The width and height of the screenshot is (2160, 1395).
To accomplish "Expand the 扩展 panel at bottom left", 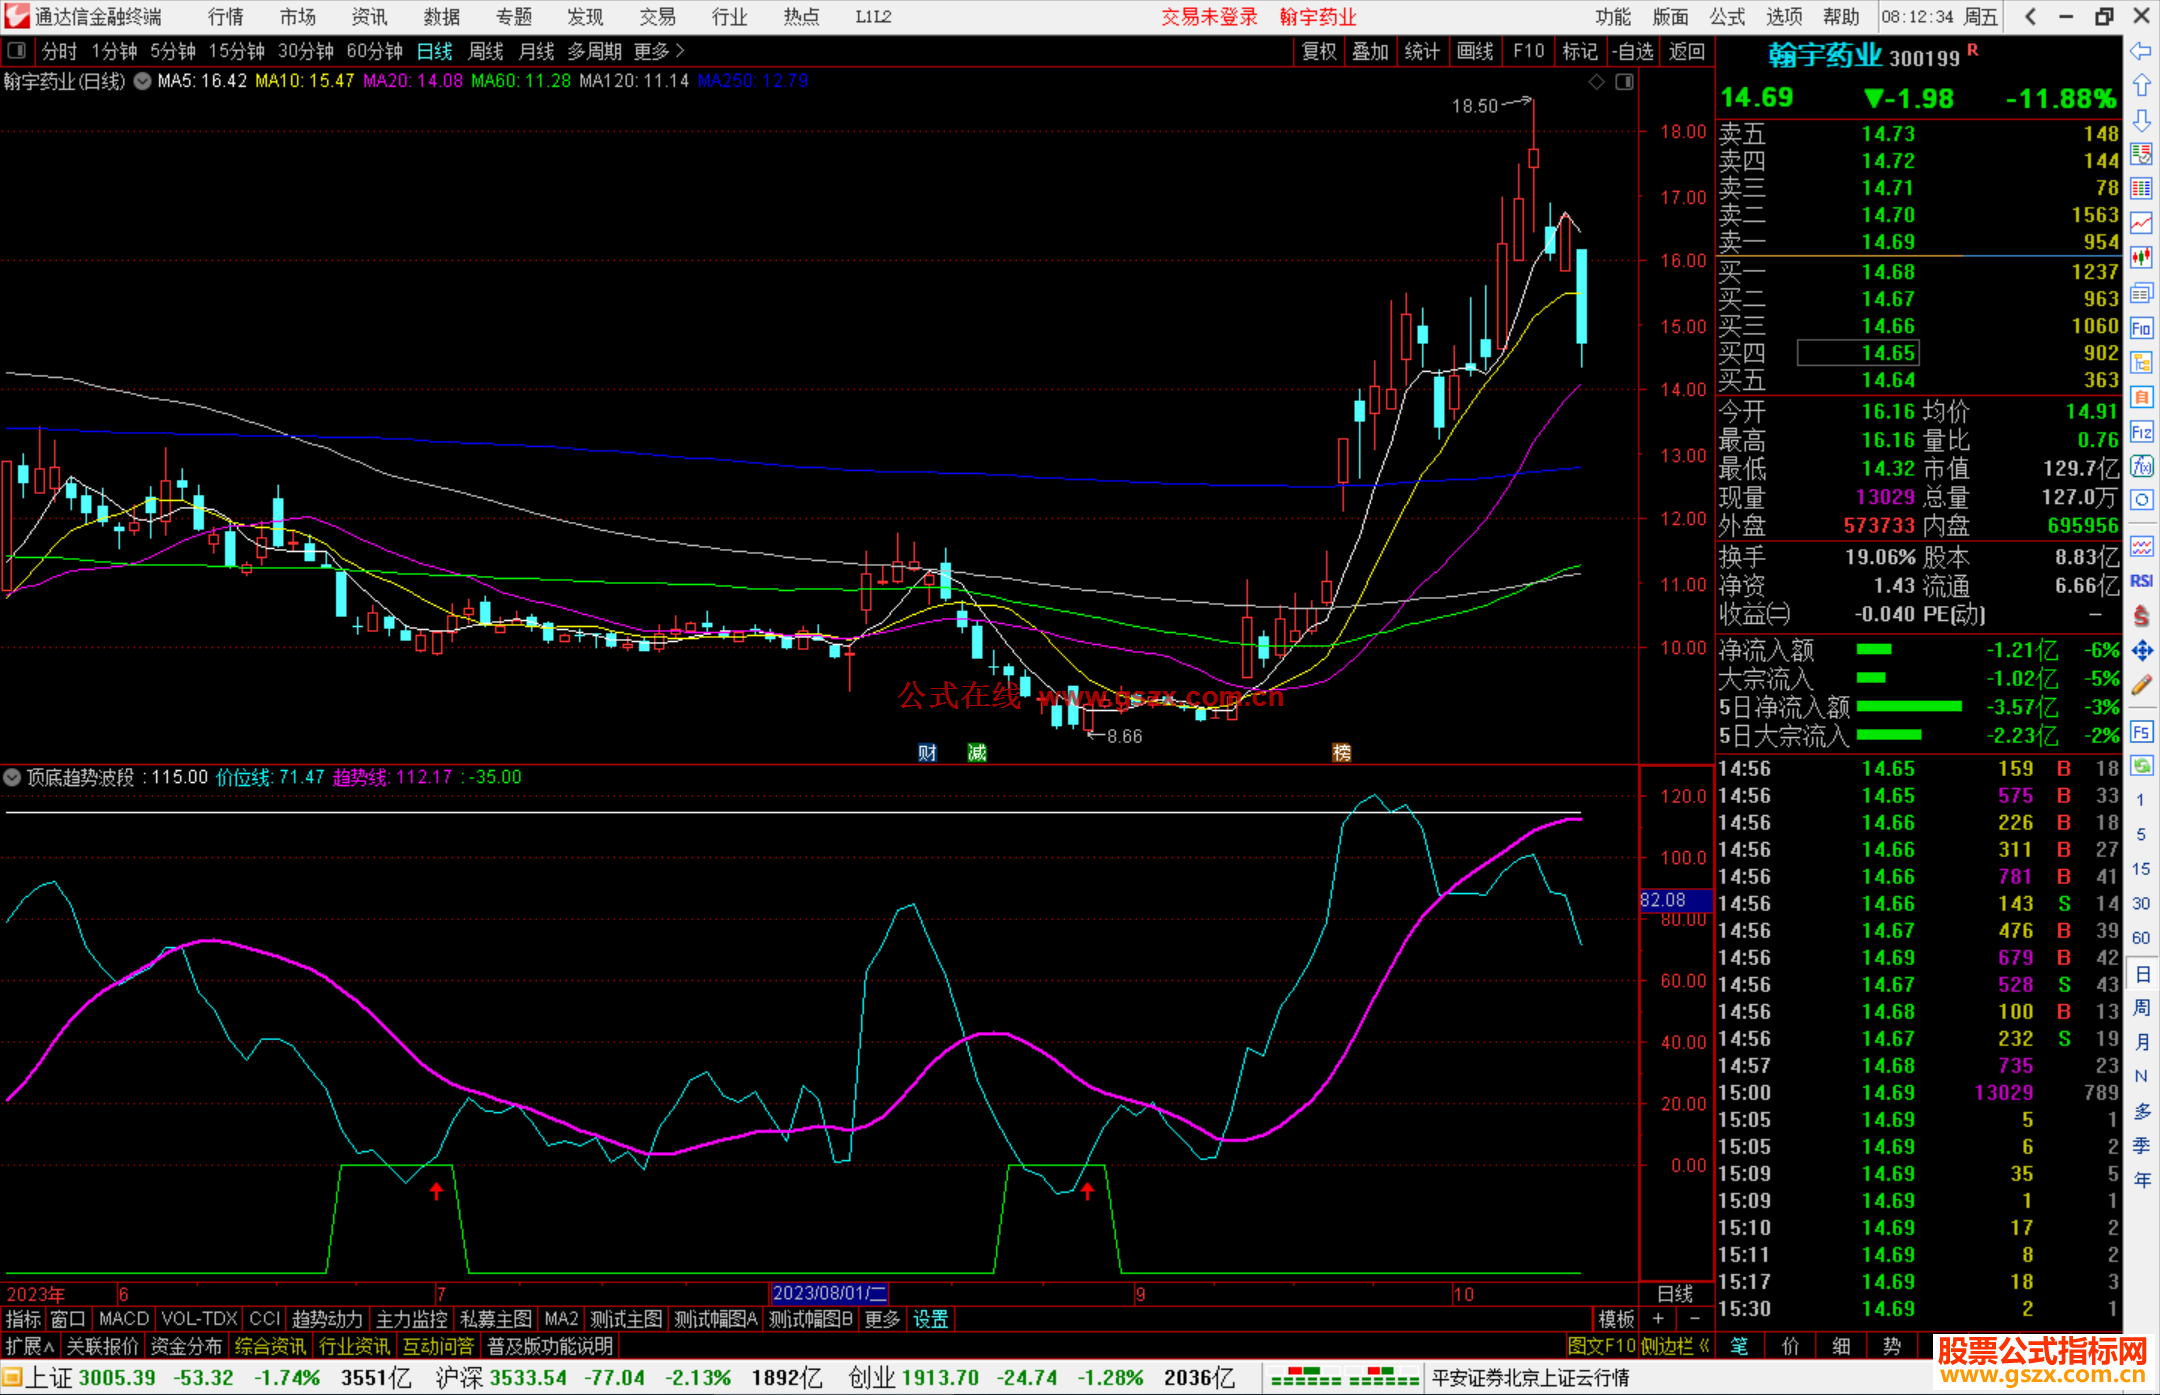I will coord(29,1346).
